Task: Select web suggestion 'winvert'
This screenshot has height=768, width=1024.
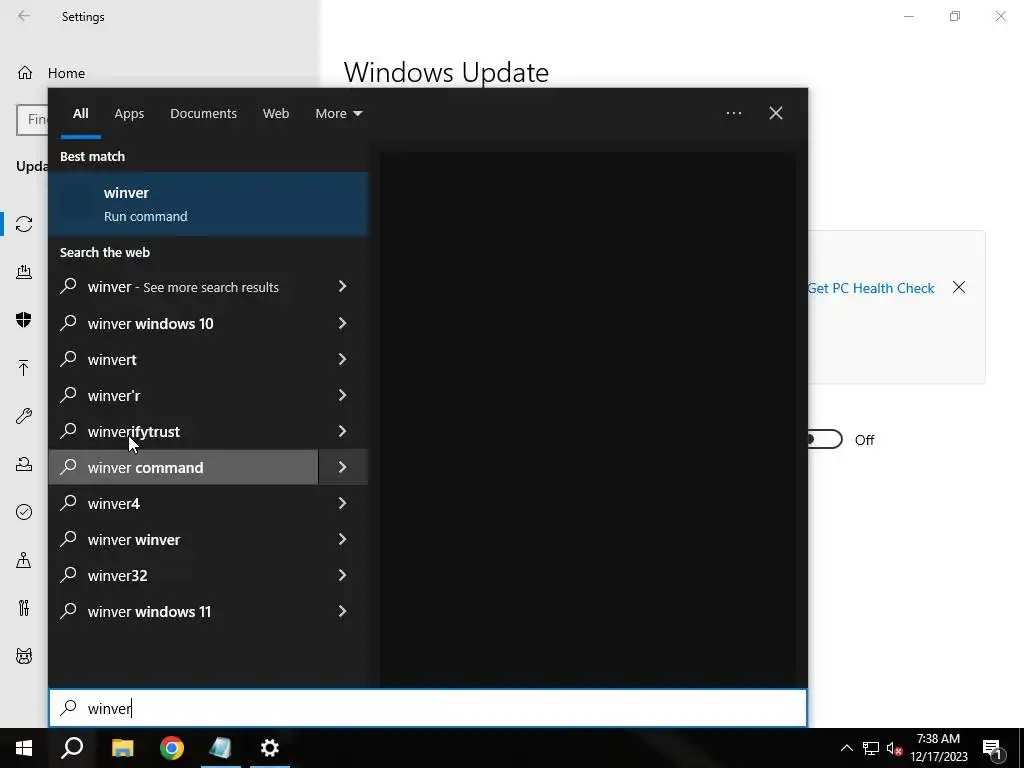Action: [184, 359]
